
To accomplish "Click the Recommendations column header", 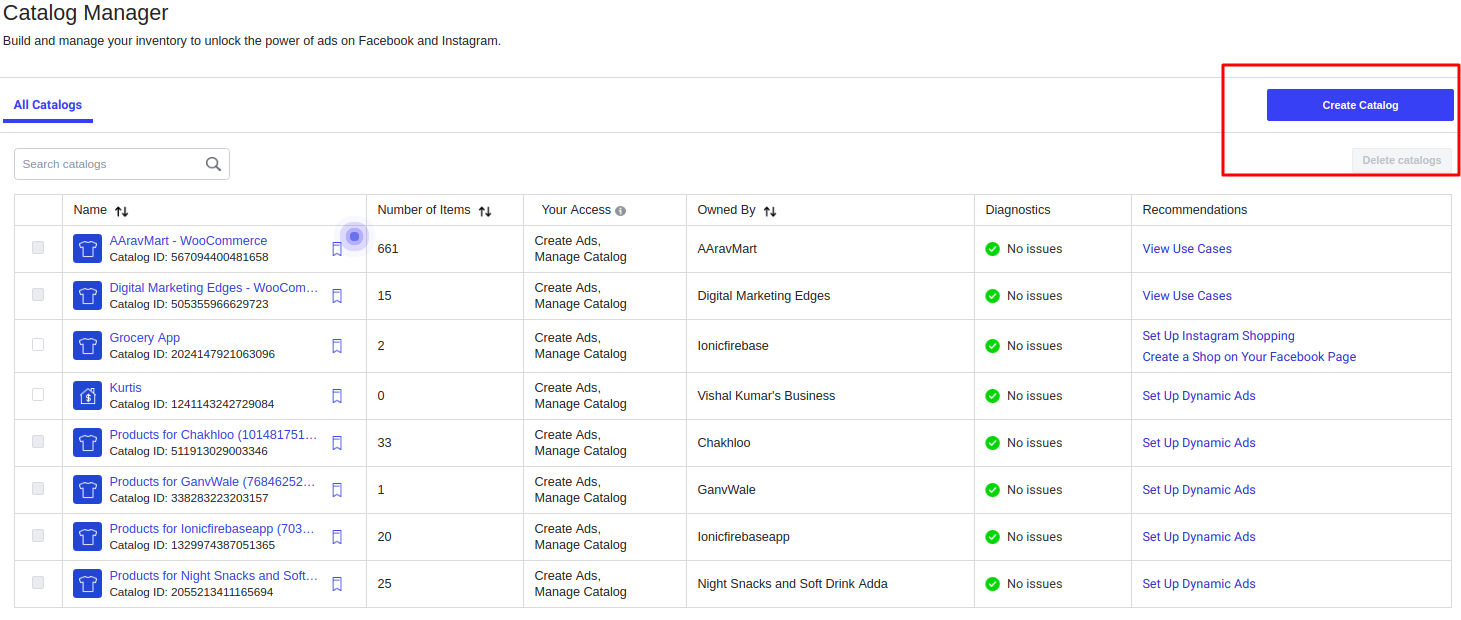I will 1195,210.
